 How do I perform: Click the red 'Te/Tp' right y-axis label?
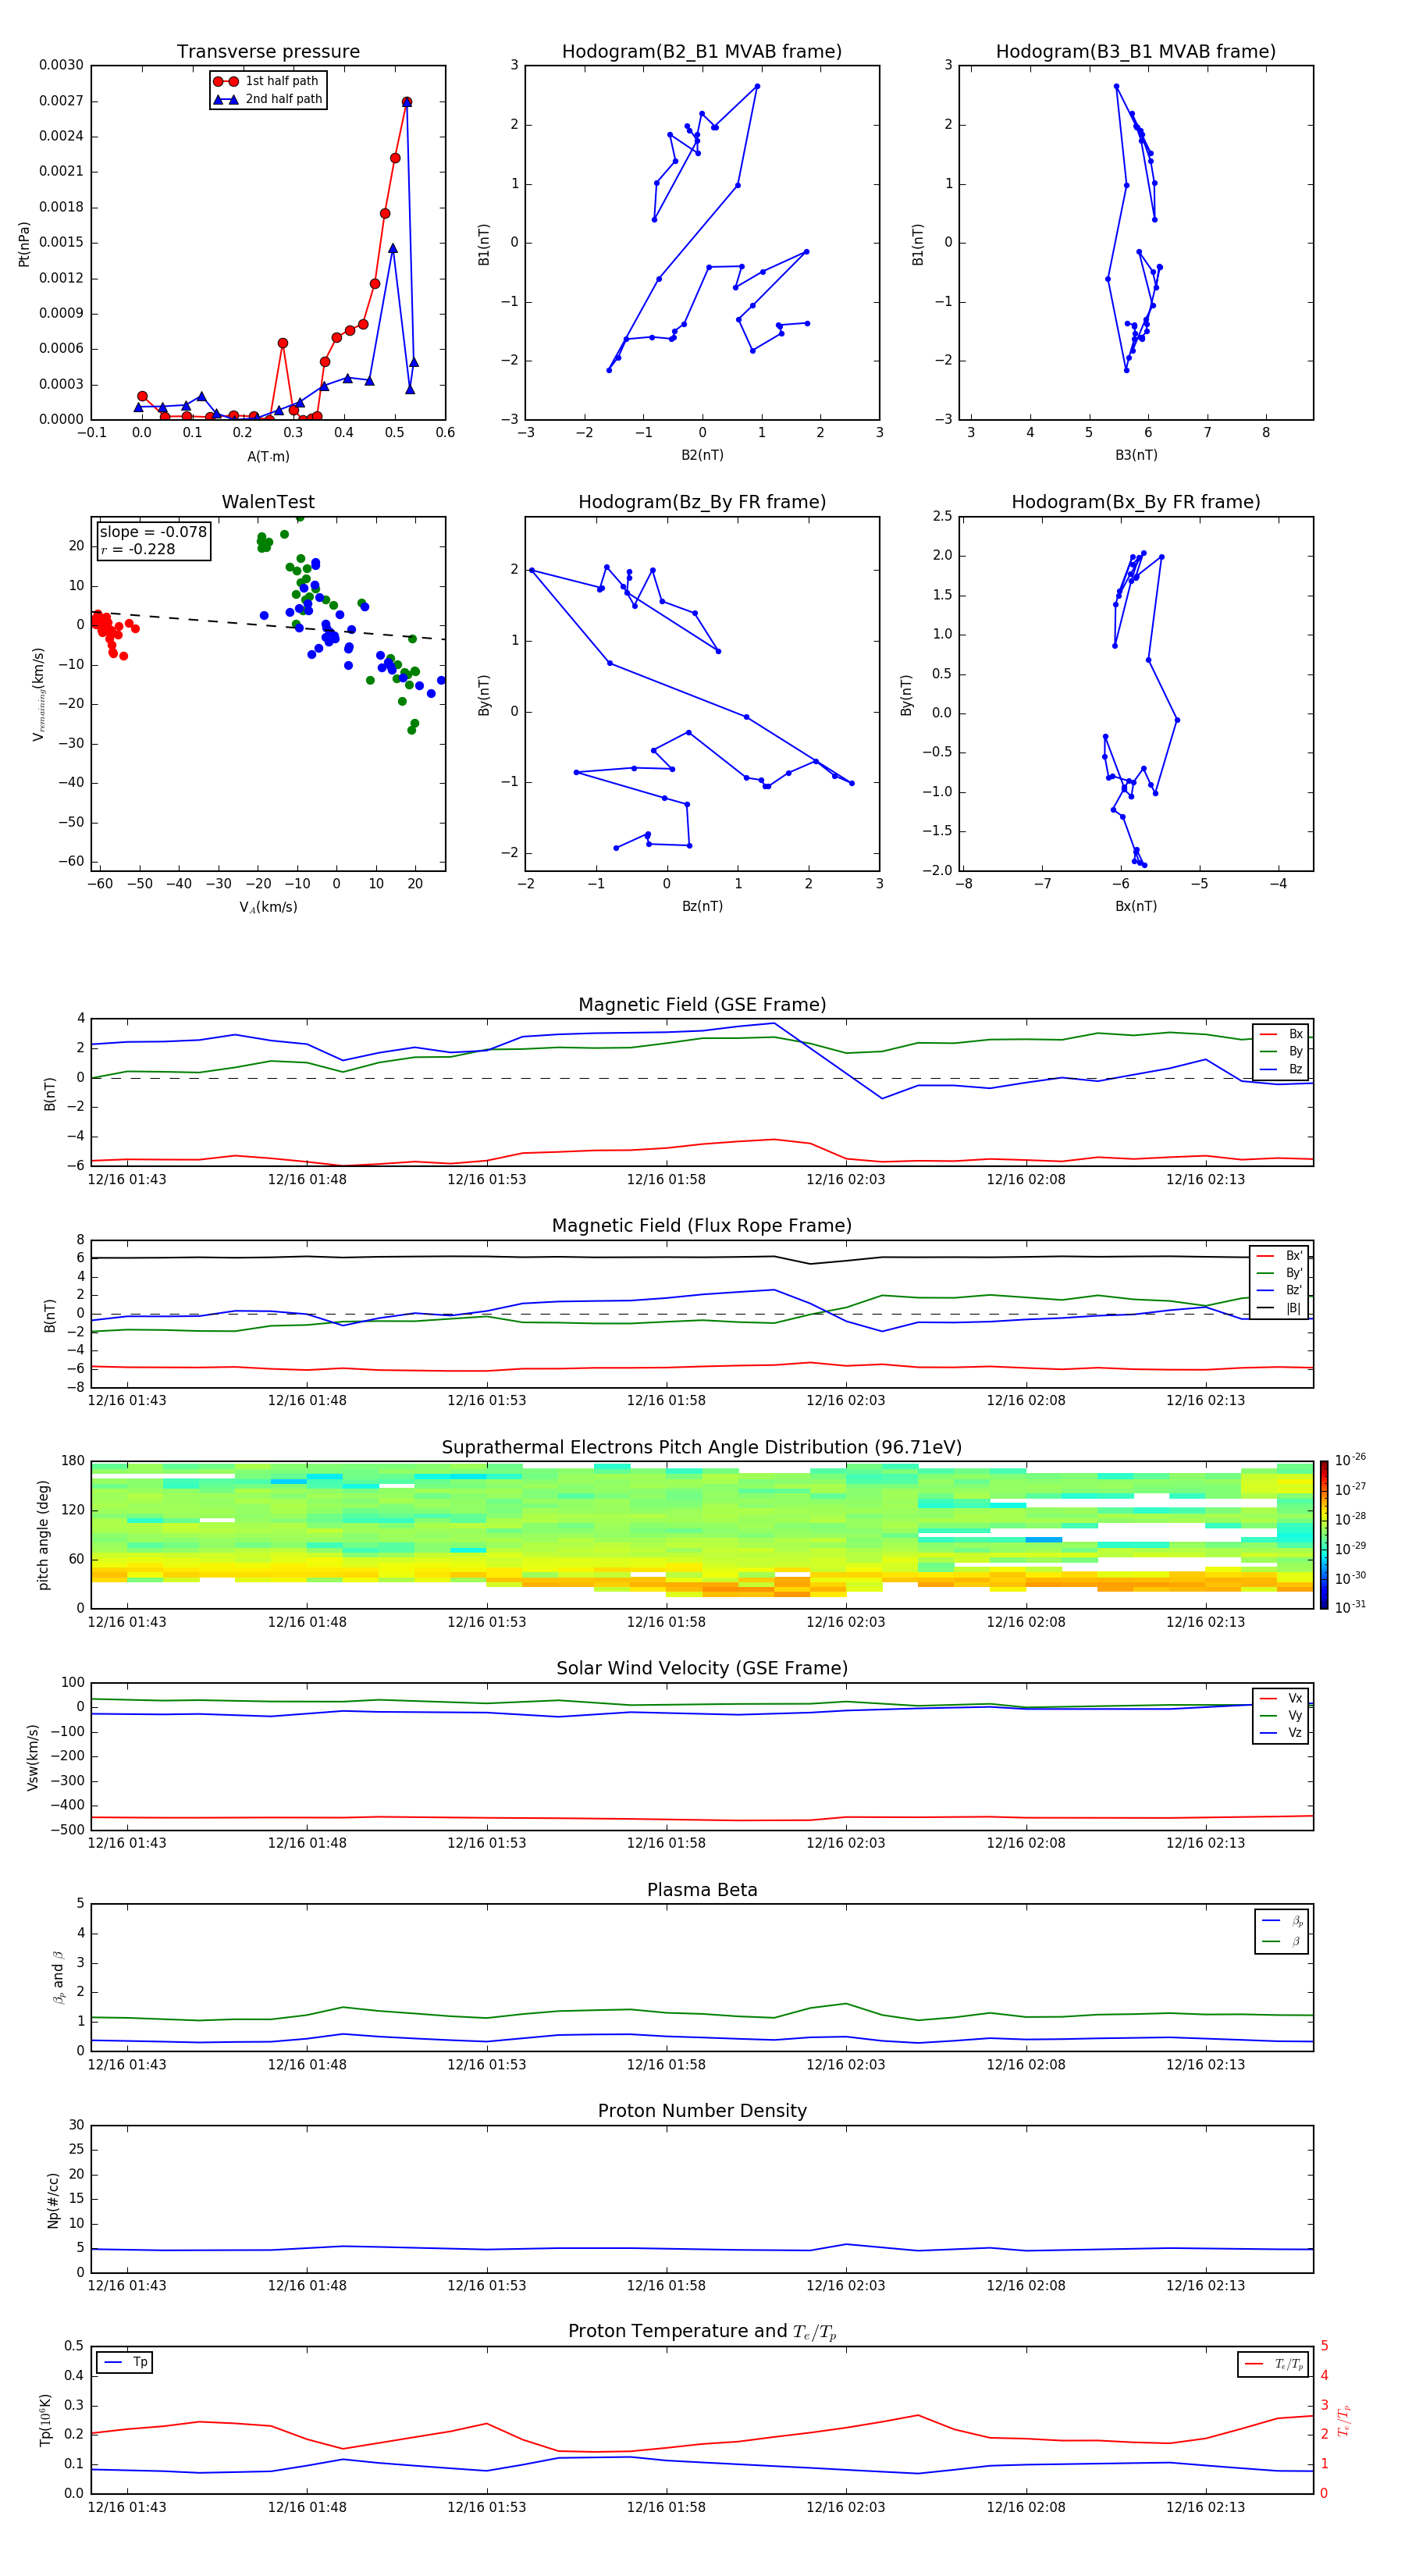click(x=1344, y=2420)
